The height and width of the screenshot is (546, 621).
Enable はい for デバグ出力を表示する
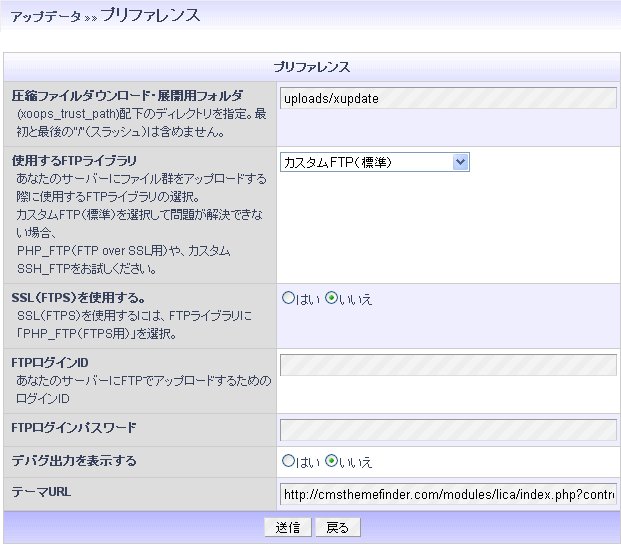click(x=289, y=461)
